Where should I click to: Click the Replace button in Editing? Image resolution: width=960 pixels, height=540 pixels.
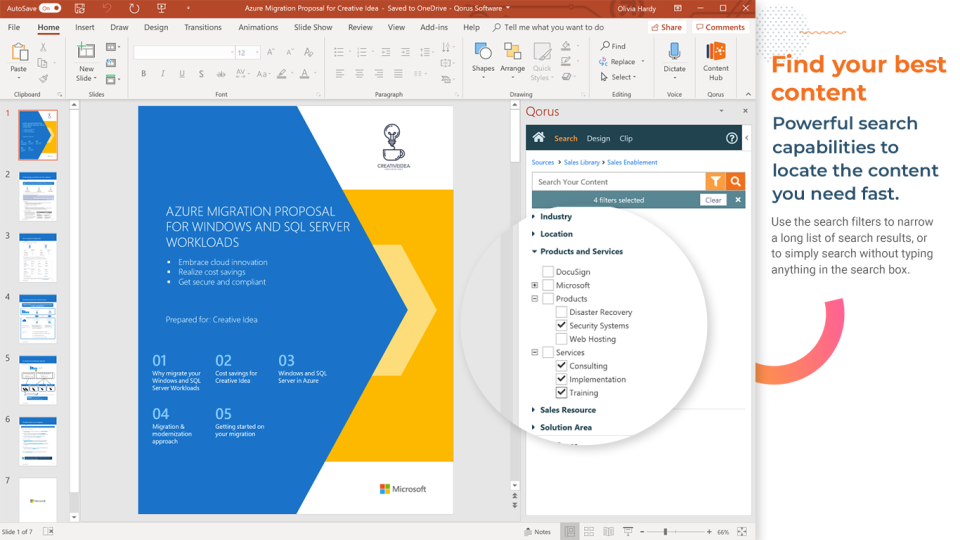pos(621,62)
